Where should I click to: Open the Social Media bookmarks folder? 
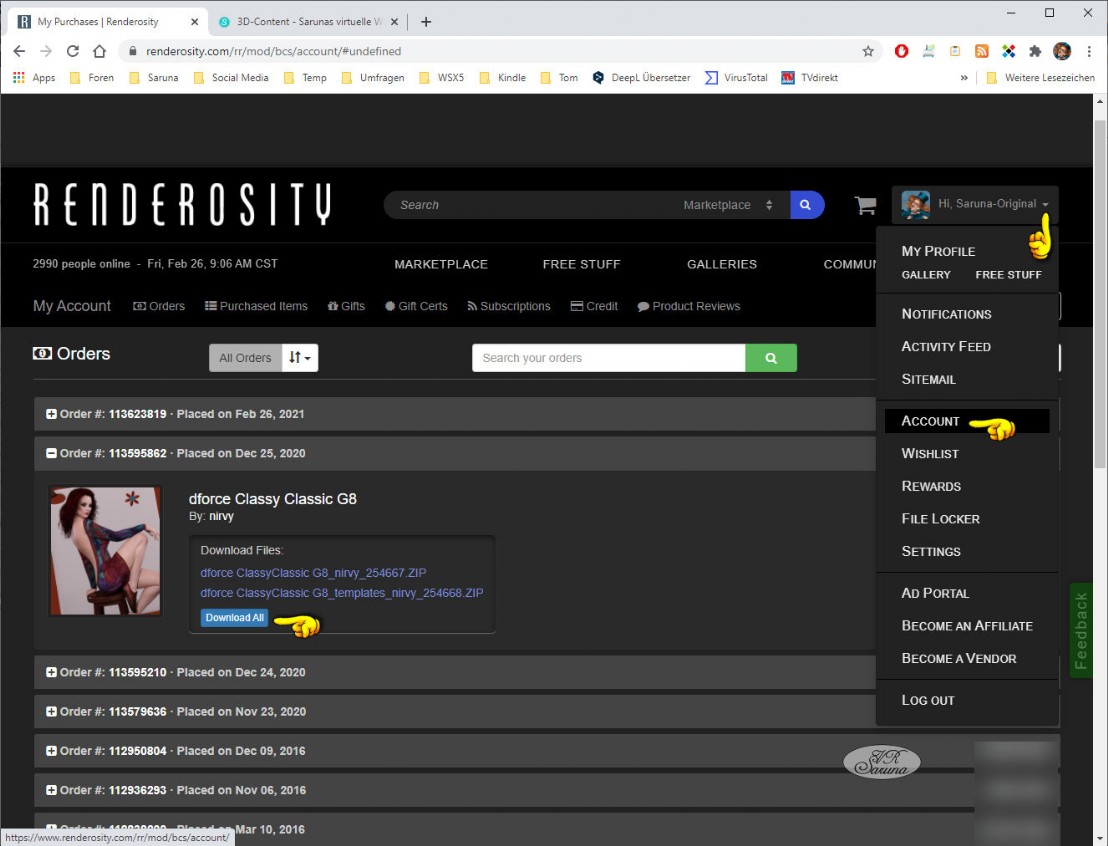(230, 78)
